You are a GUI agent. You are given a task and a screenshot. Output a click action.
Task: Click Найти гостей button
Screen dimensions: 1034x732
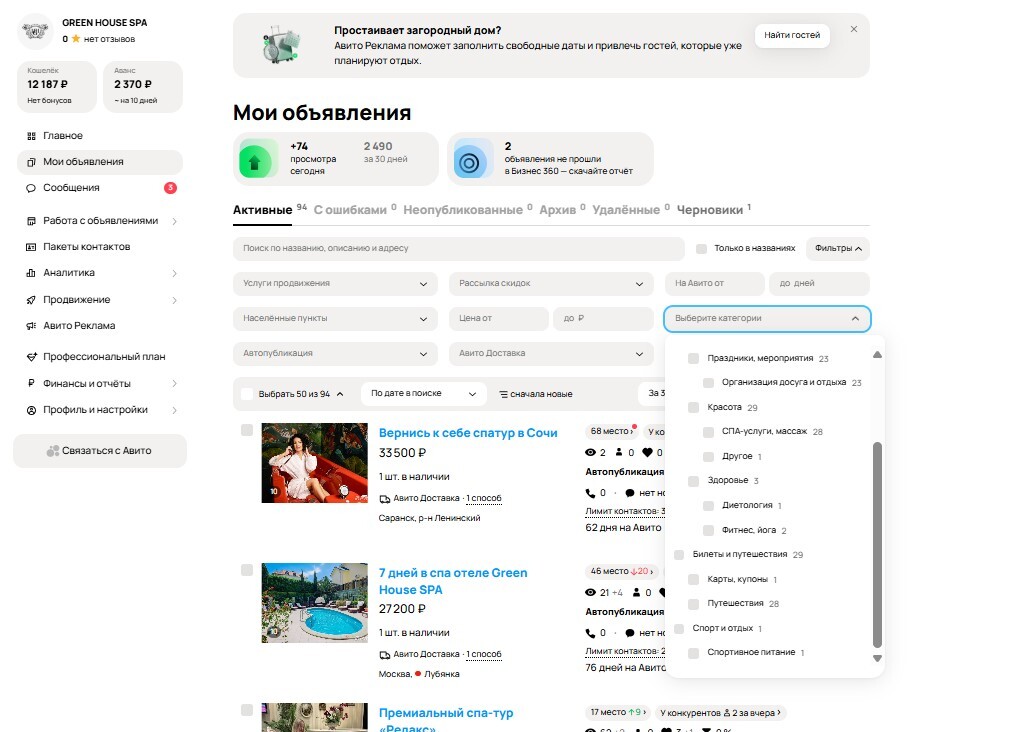pos(792,36)
